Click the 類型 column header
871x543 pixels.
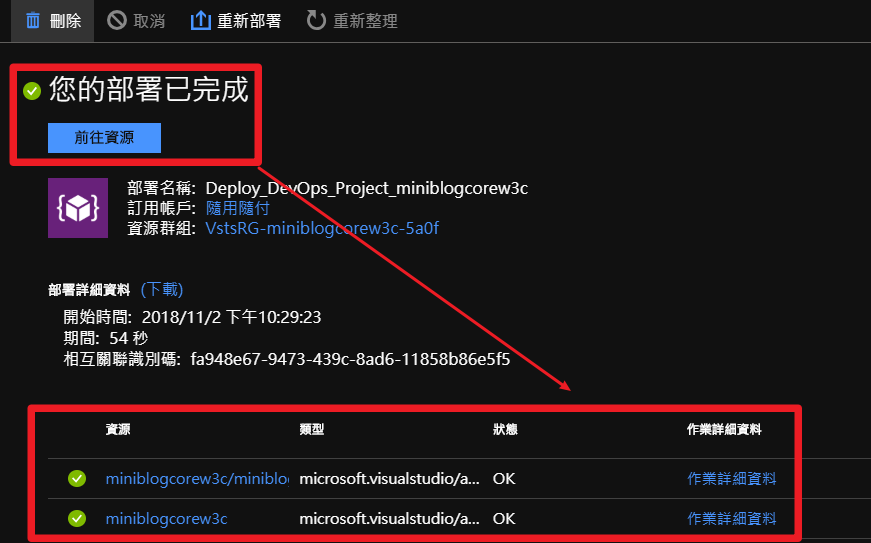(x=312, y=429)
